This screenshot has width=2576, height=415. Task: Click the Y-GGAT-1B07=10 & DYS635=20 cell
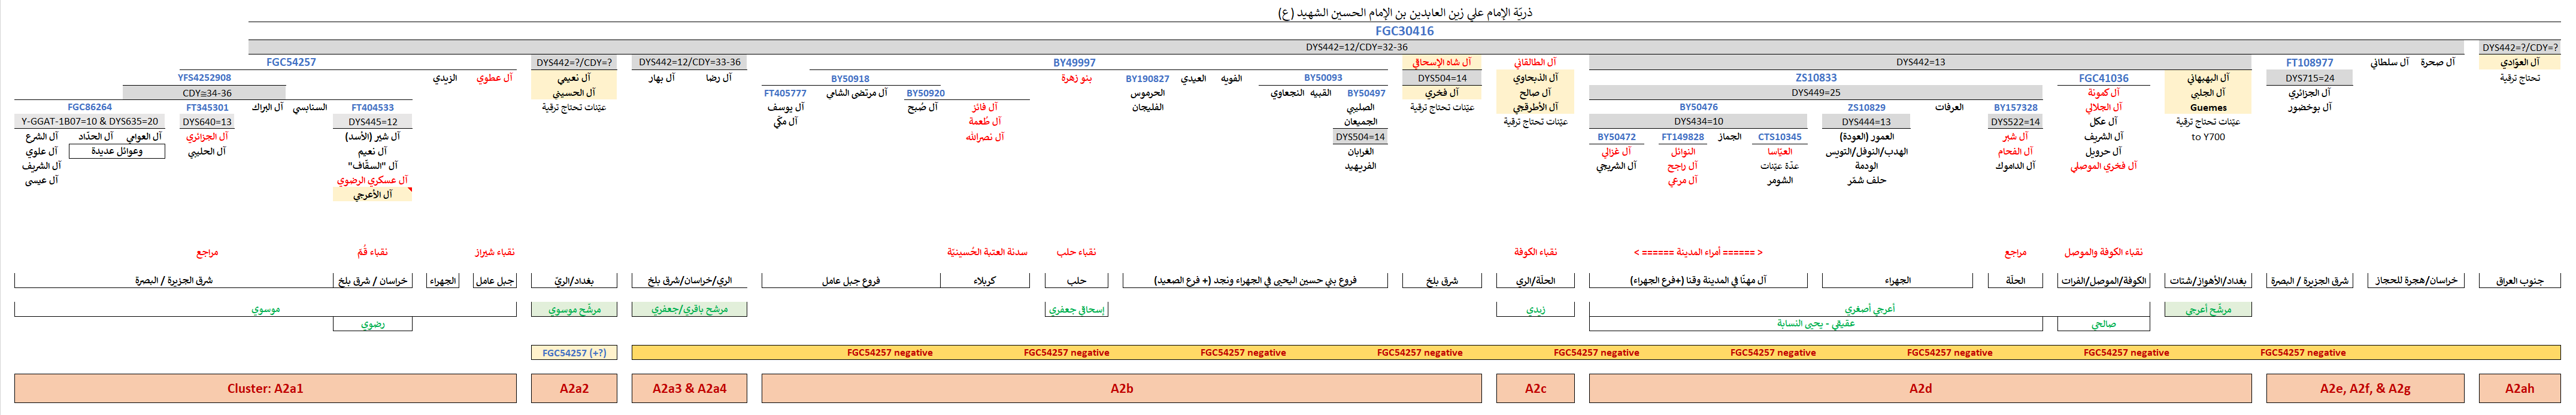click(90, 121)
